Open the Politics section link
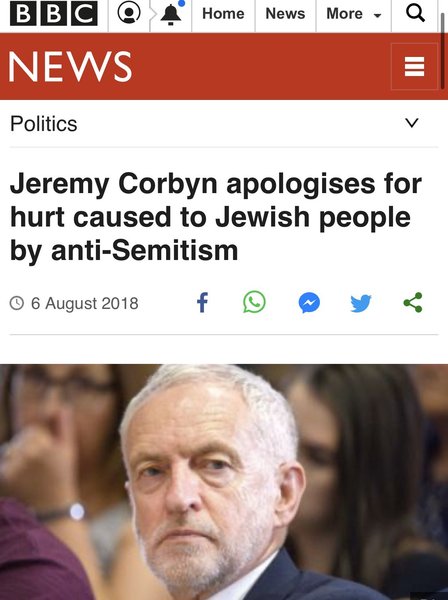 (x=44, y=124)
